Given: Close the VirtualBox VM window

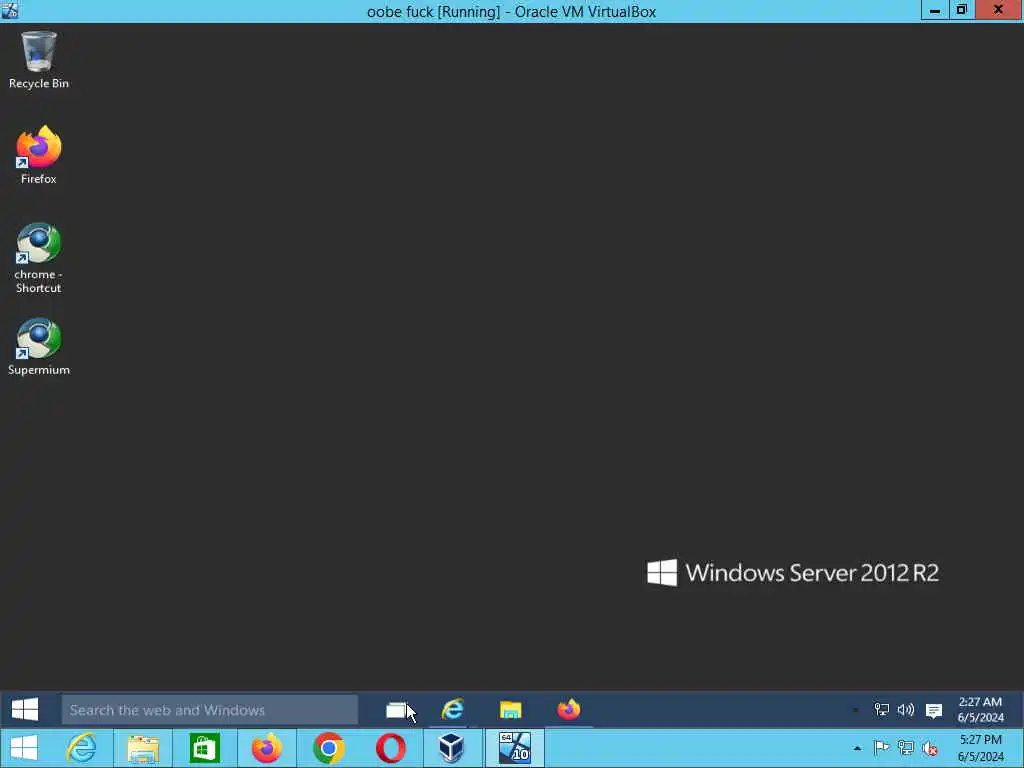Looking at the screenshot, I should (999, 10).
